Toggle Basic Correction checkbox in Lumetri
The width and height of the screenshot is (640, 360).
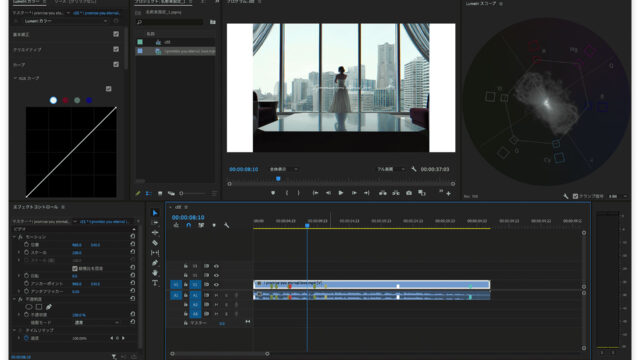point(116,34)
